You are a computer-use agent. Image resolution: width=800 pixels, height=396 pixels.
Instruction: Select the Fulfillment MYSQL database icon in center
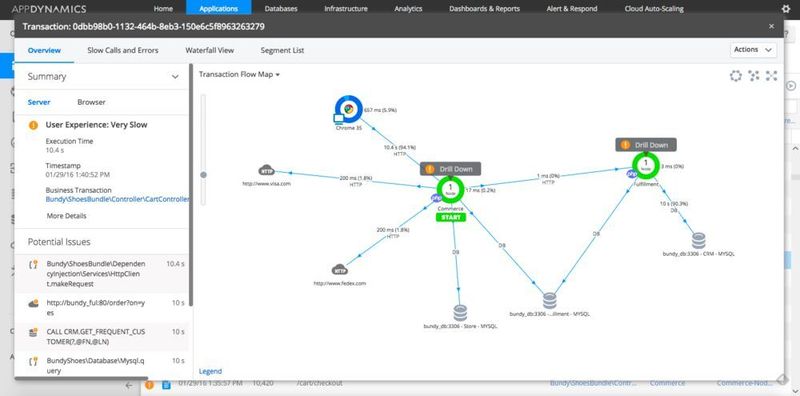click(x=549, y=301)
